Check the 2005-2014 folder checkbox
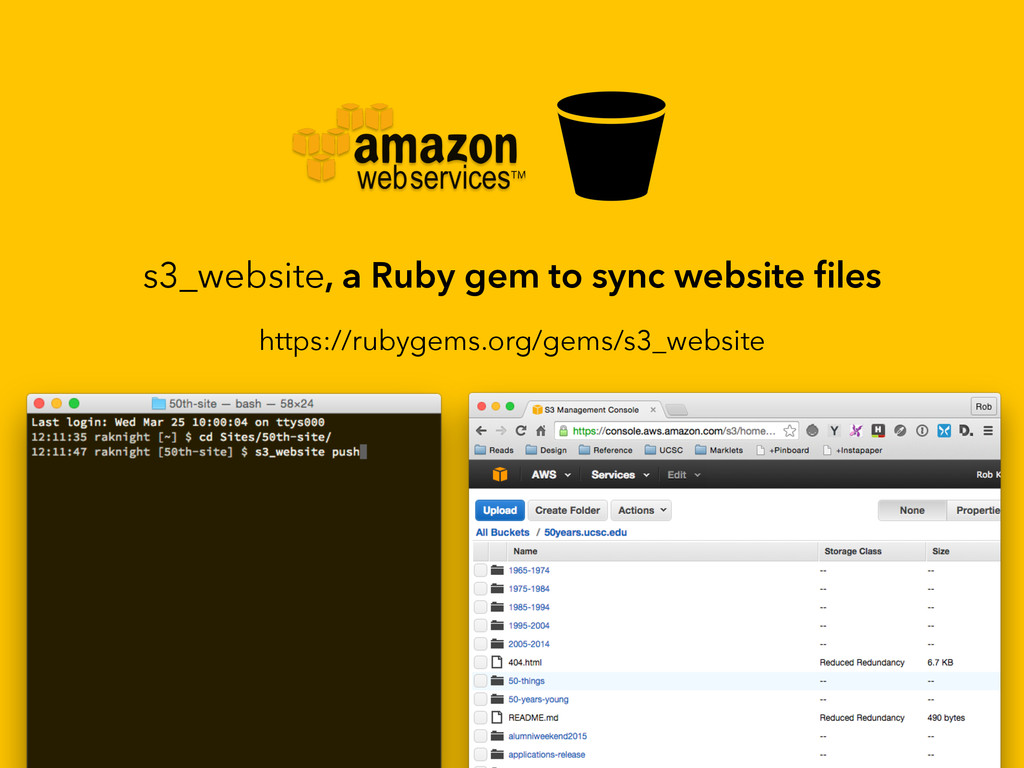This screenshot has height=768, width=1024. (x=481, y=644)
